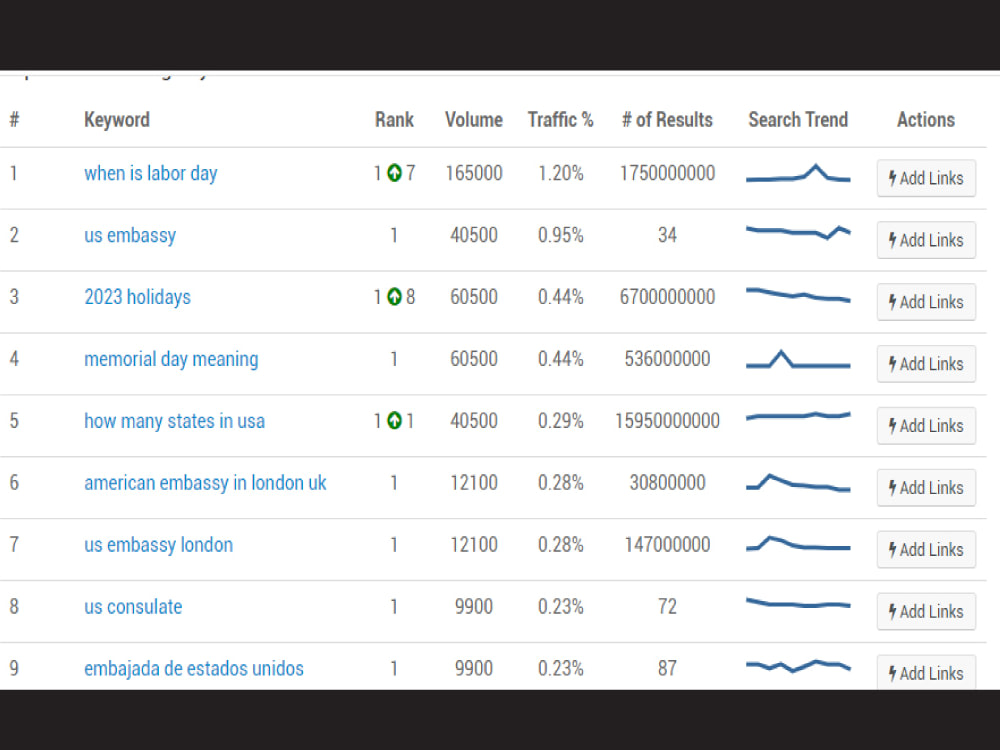1000x750 pixels.
Task: Click the green rank-up arrow for '2023 holidays'
Action: point(395,297)
